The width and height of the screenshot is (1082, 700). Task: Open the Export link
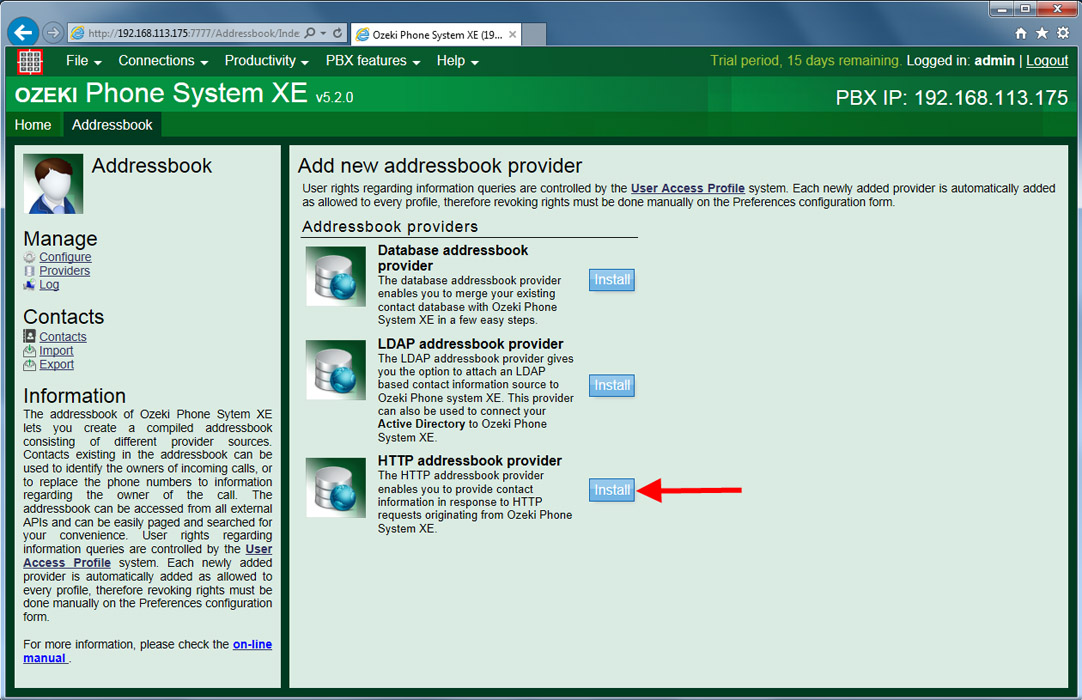pyautogui.click(x=57, y=364)
